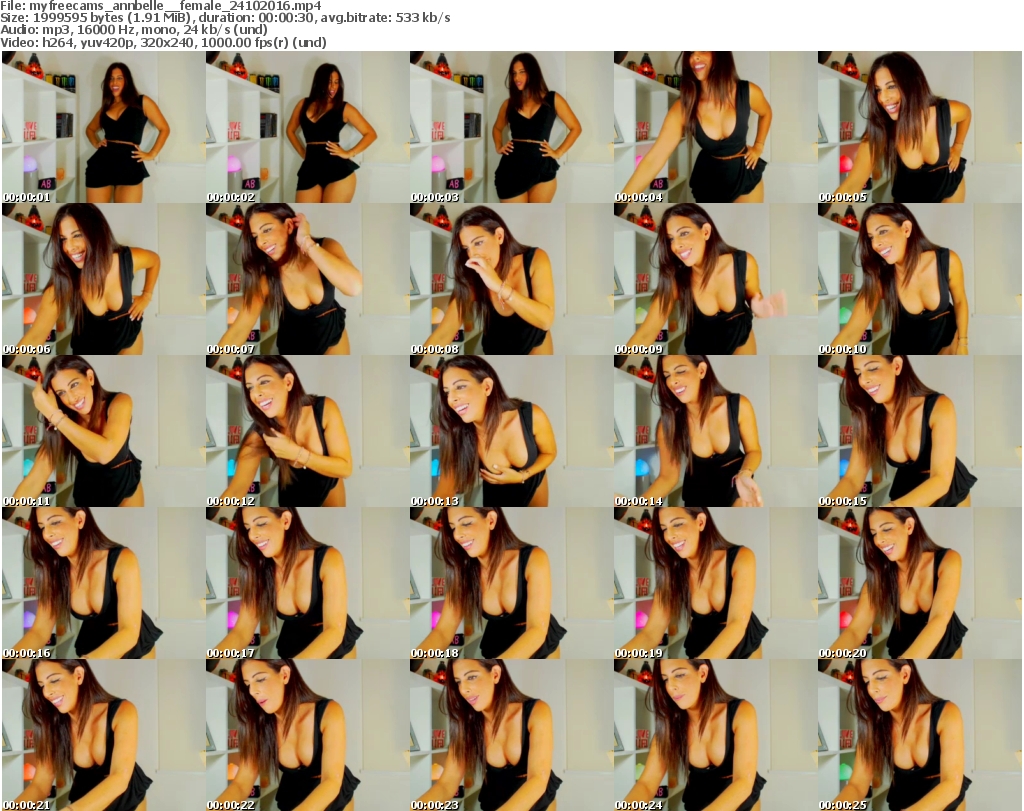
Task: Choose the thumbnail stamped 00:00:18
Action: pyautogui.click(x=511, y=583)
